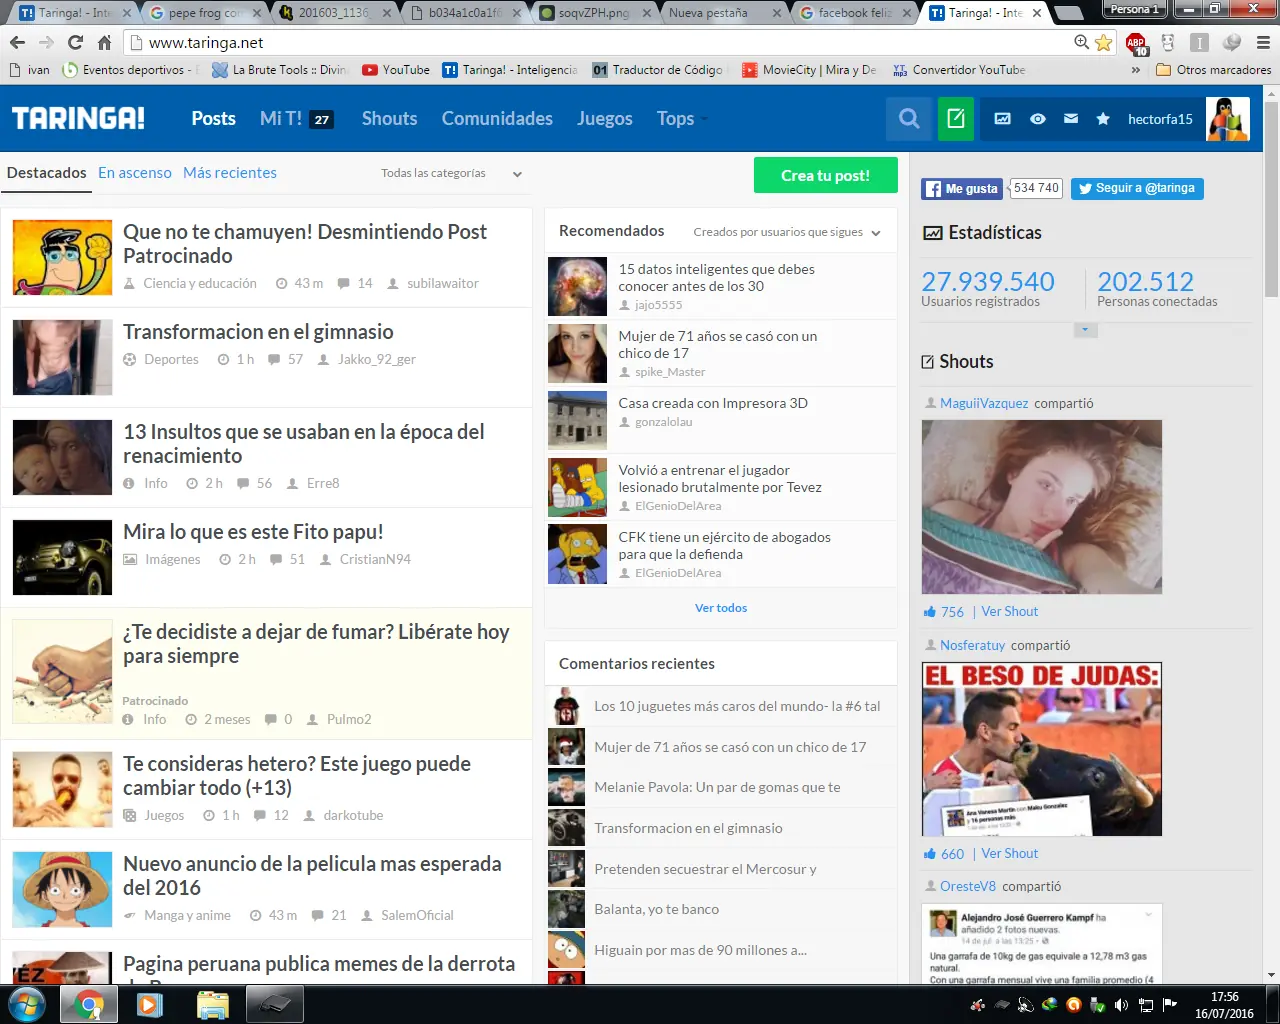Screen dimensions: 1280x1024
Task: Open the EL BESO DE JUDAS shout image
Action: (1042, 749)
